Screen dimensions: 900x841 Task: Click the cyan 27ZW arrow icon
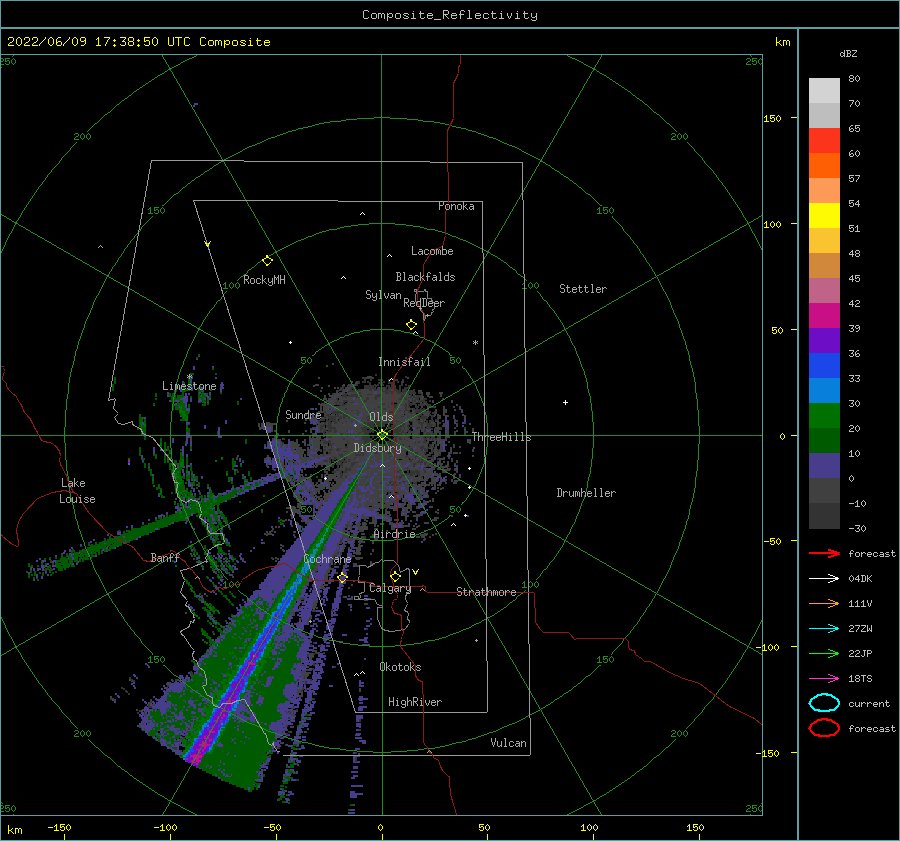824,629
